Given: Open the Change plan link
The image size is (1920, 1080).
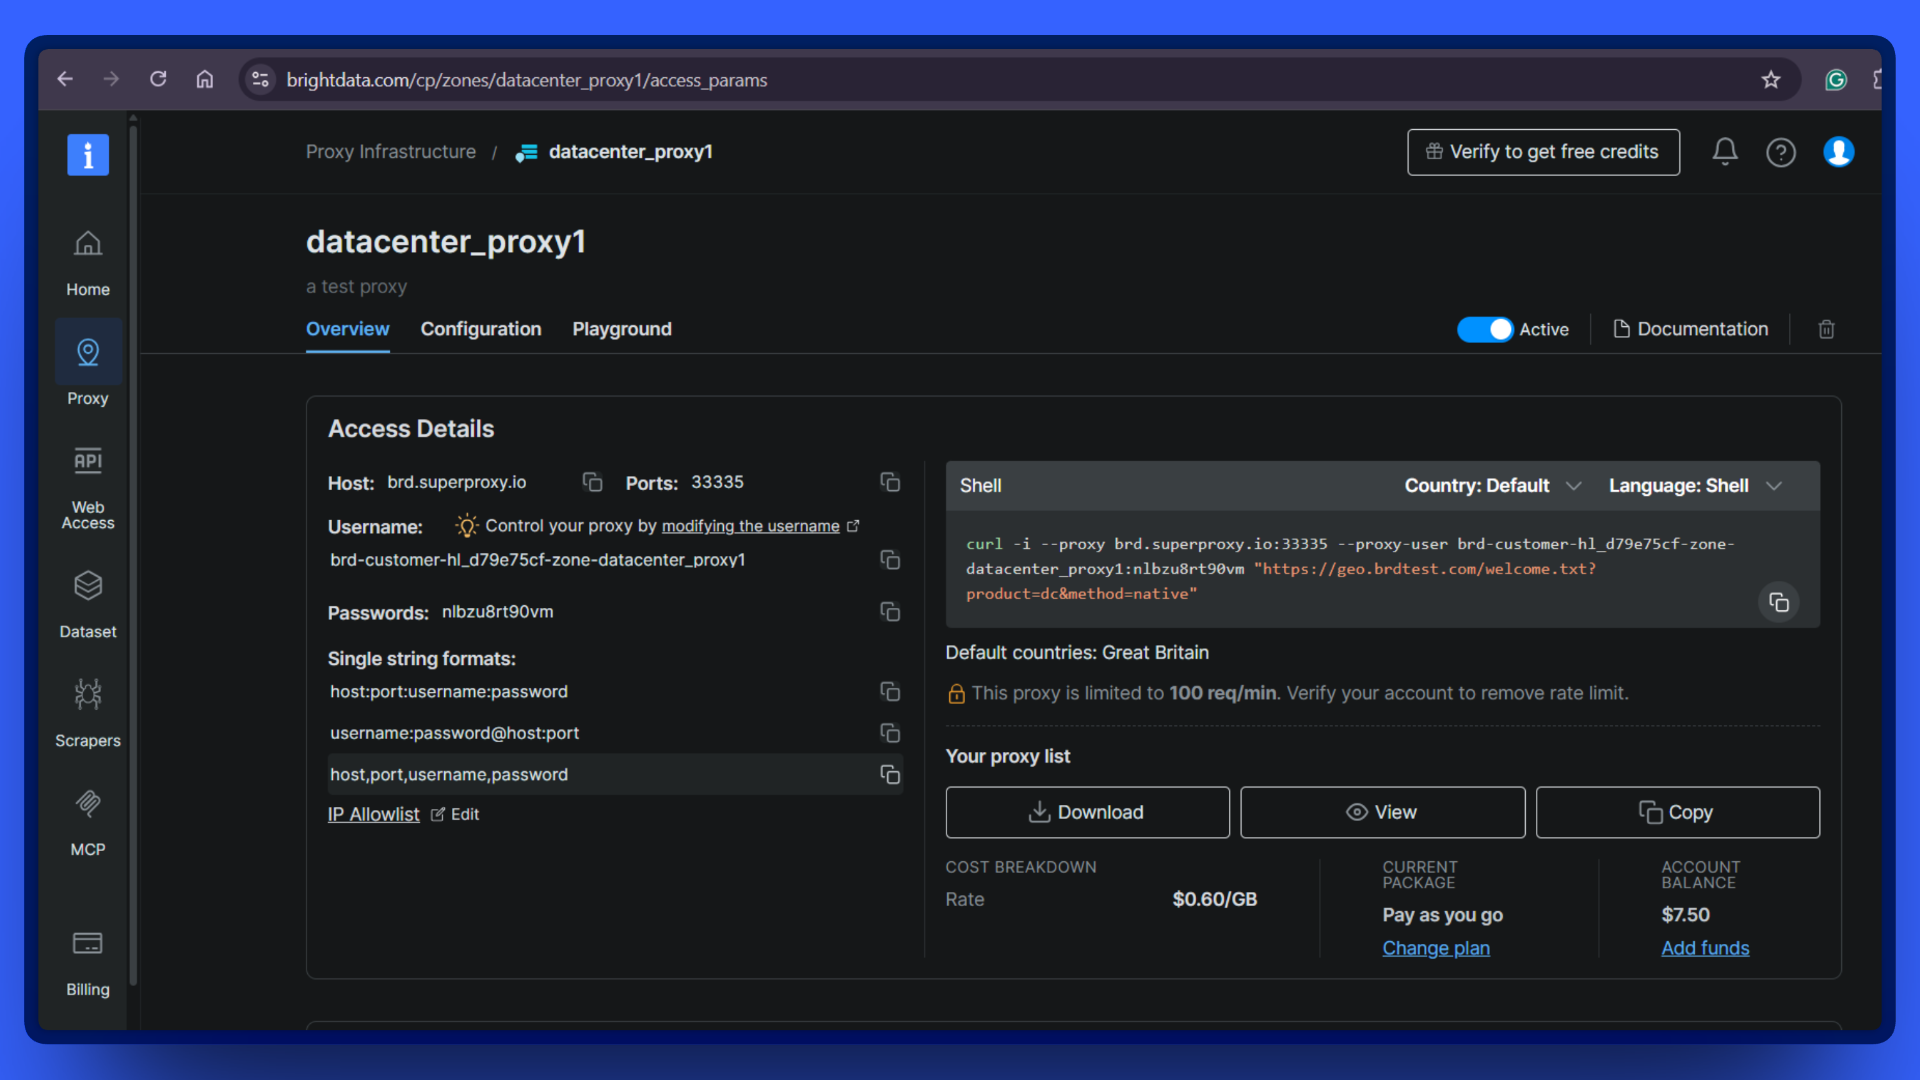Looking at the screenshot, I should [x=1435, y=948].
